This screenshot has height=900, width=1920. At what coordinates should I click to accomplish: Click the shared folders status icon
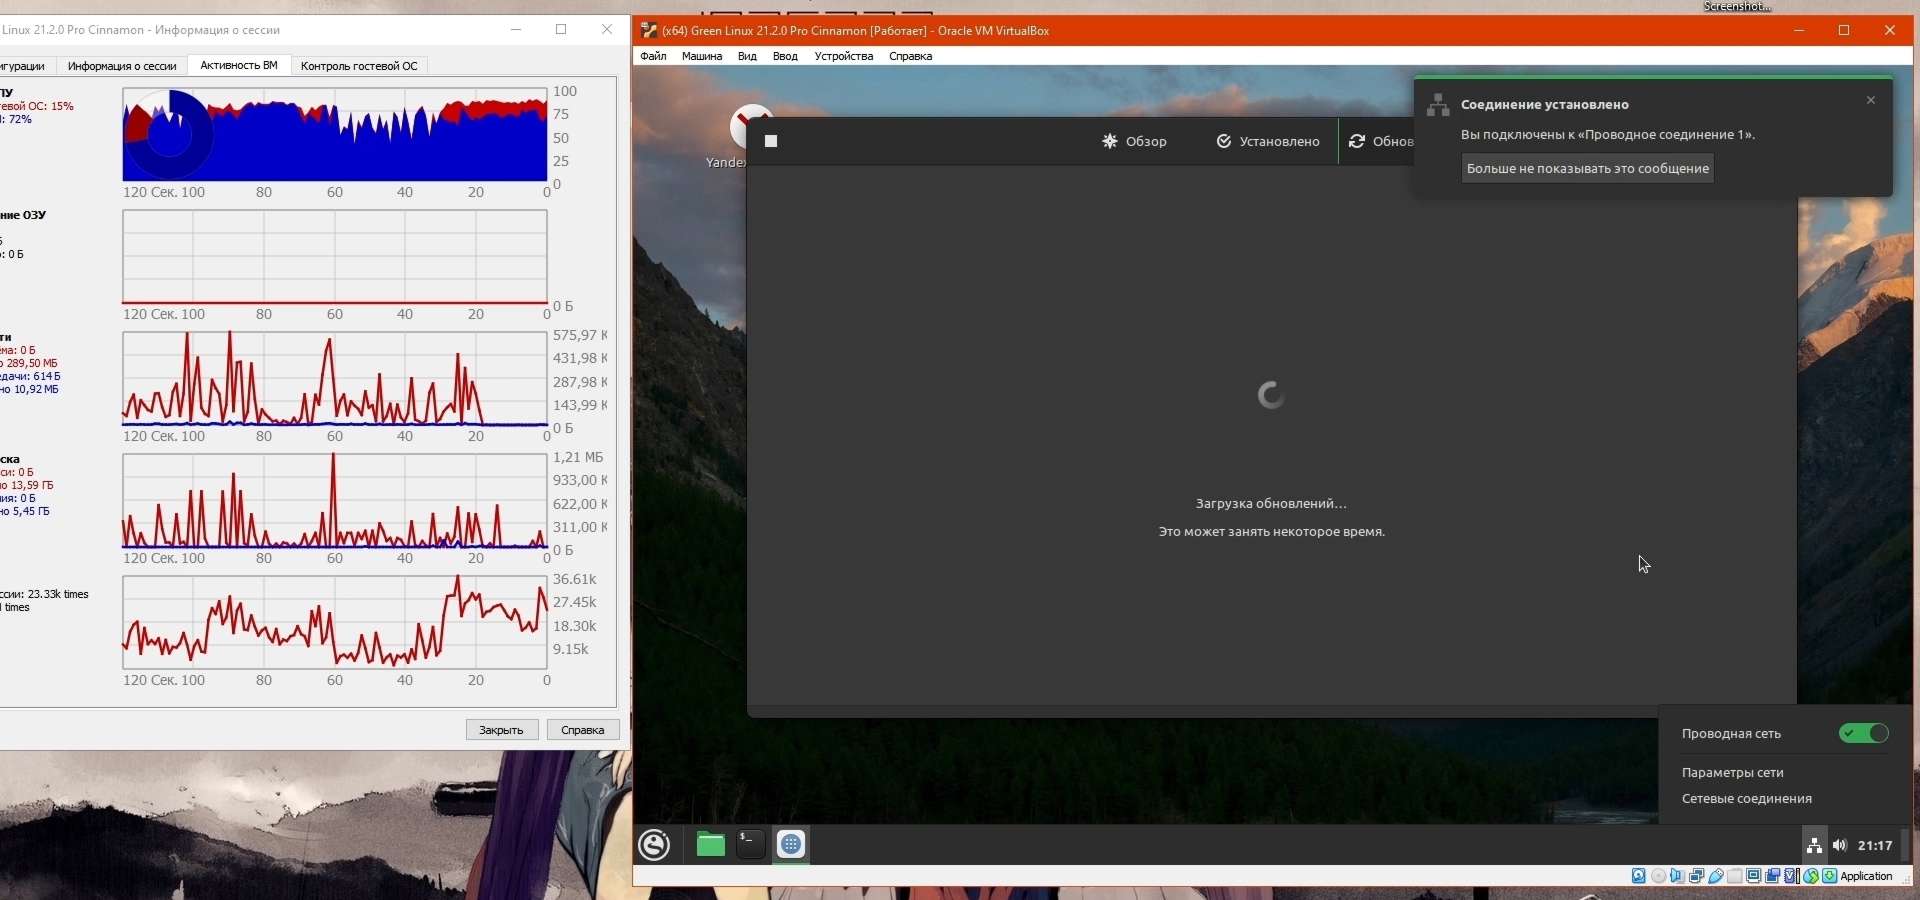[x=1735, y=876]
